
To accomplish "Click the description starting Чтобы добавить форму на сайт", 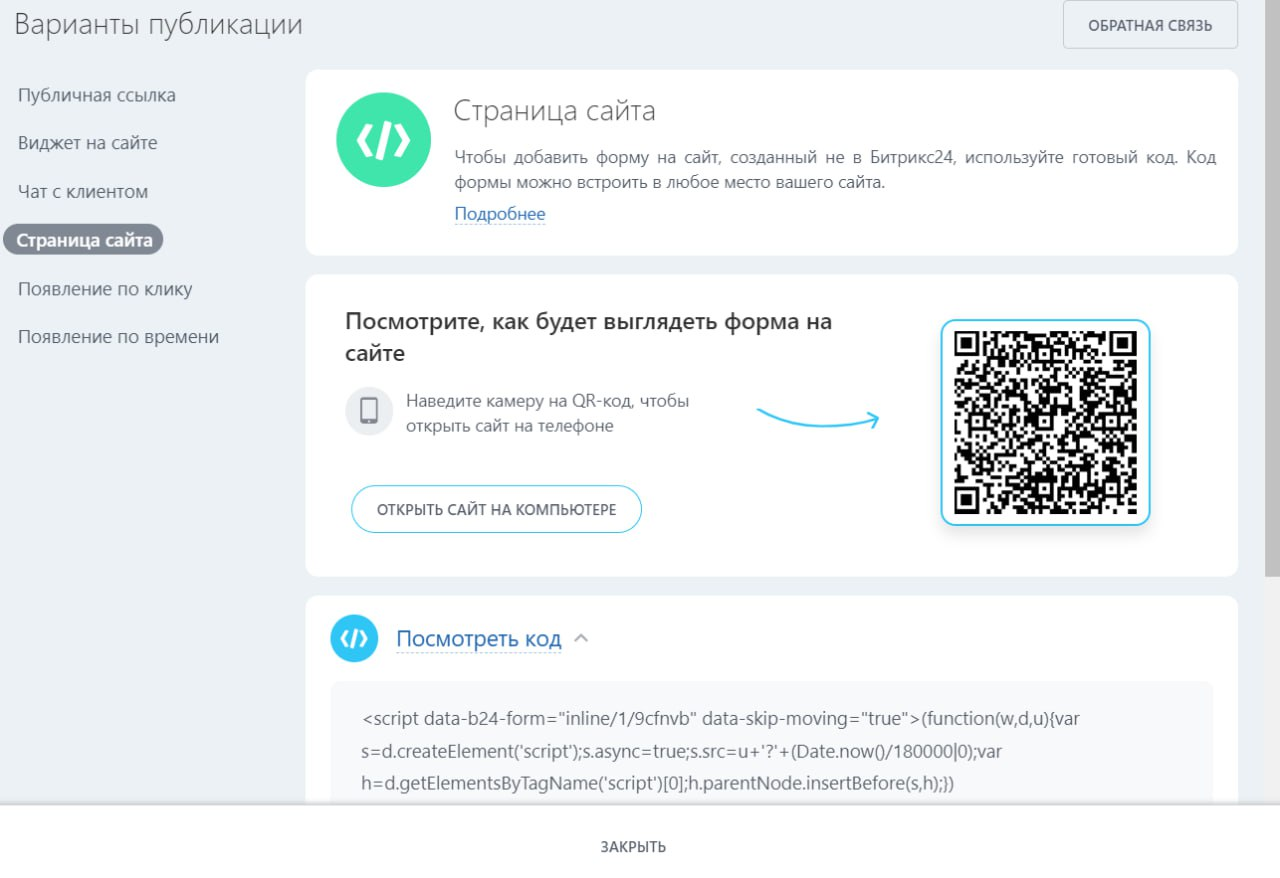I will click(x=835, y=170).
